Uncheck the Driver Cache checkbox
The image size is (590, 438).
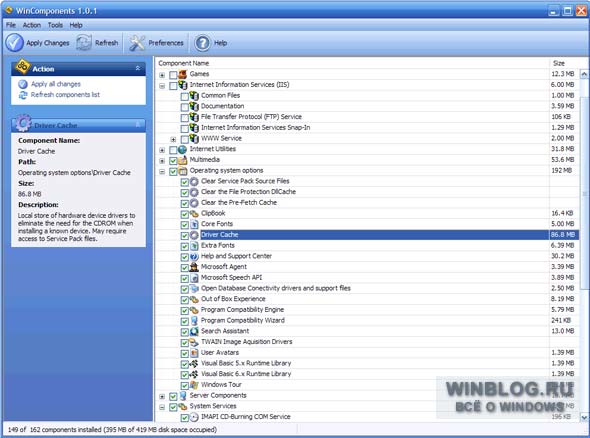click(x=184, y=236)
